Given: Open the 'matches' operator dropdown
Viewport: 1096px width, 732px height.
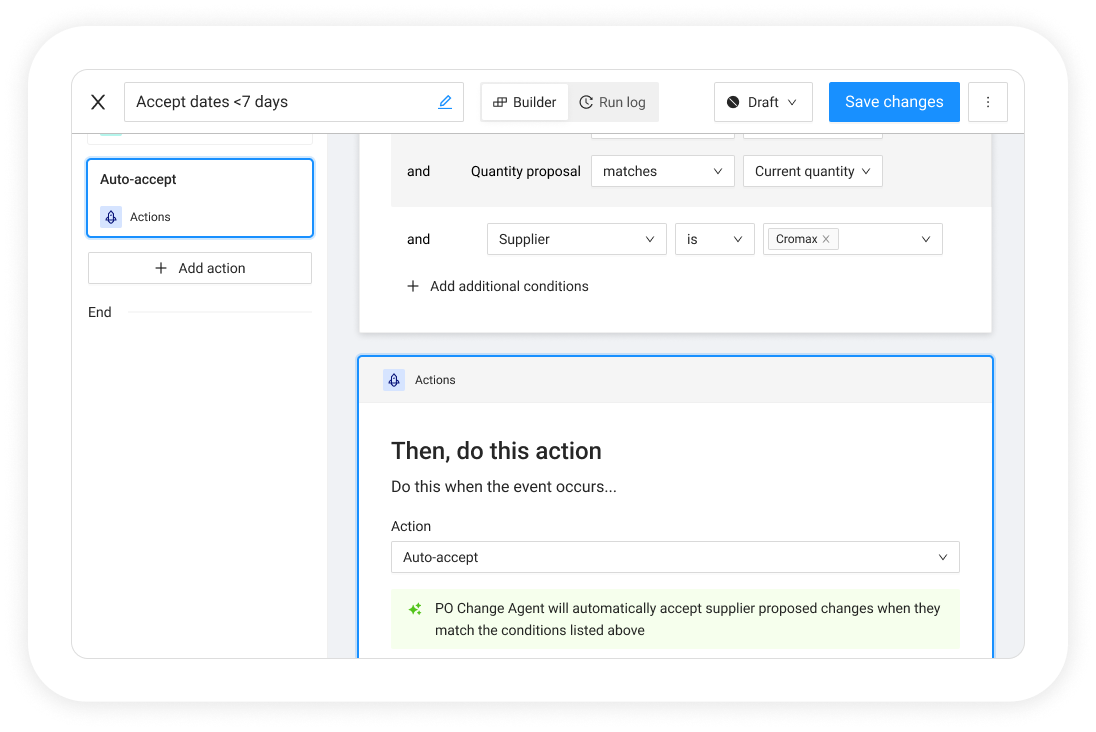Looking at the screenshot, I should coord(662,171).
